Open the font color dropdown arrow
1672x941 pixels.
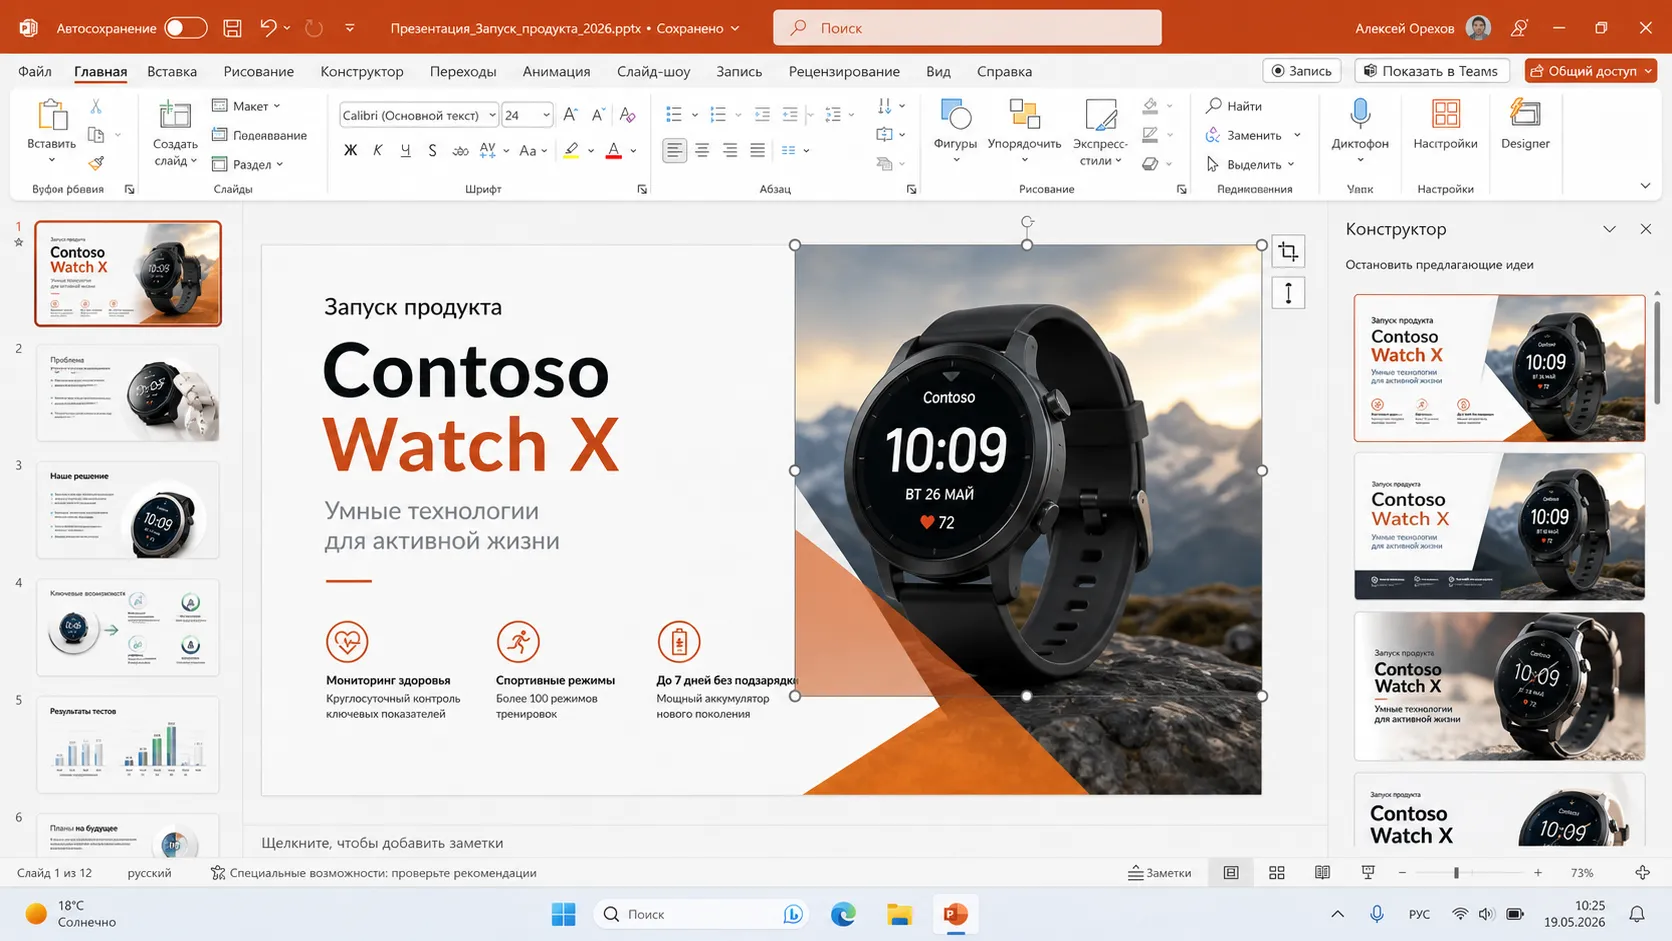(x=633, y=151)
